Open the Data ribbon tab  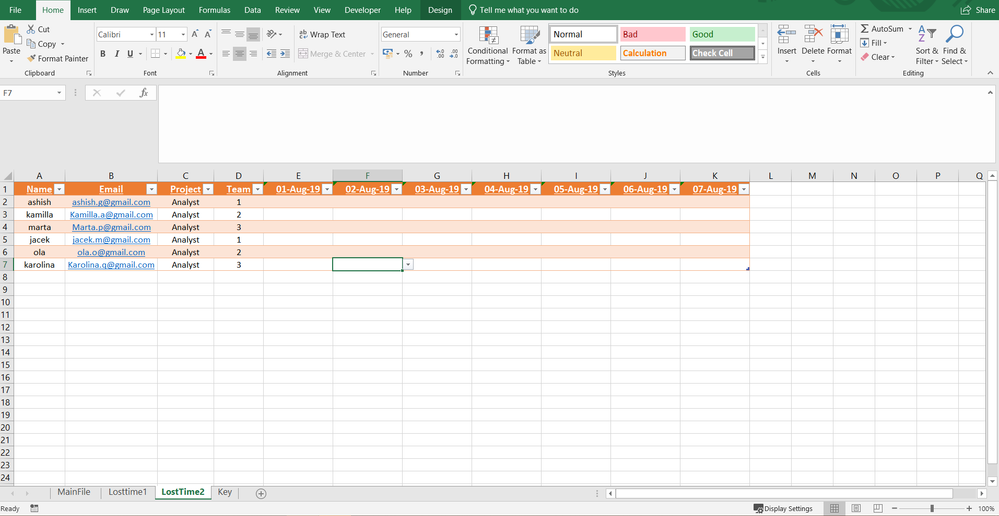(x=252, y=10)
